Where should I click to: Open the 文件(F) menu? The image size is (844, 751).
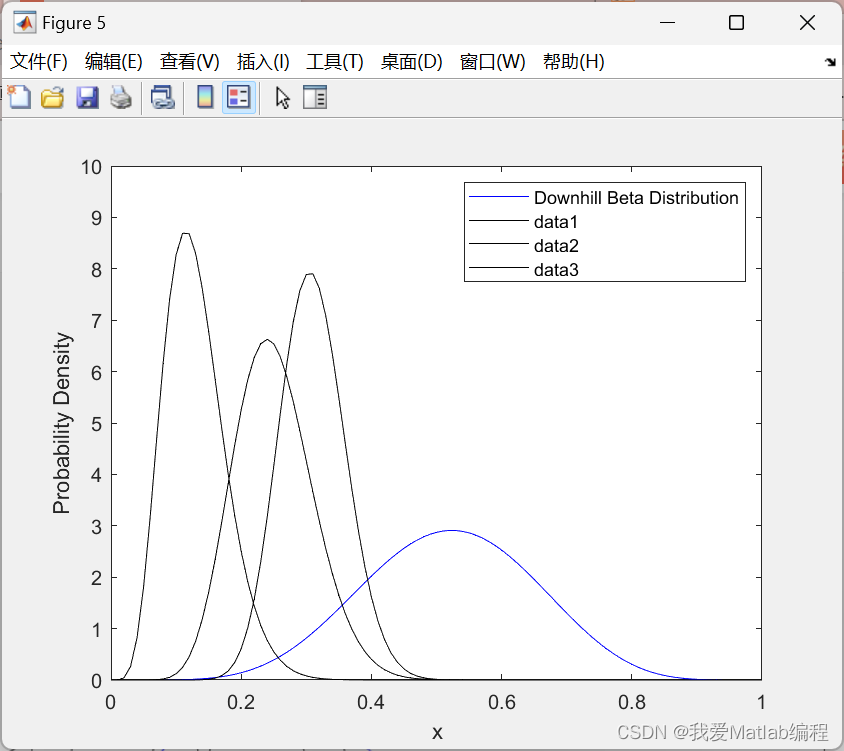point(39,62)
